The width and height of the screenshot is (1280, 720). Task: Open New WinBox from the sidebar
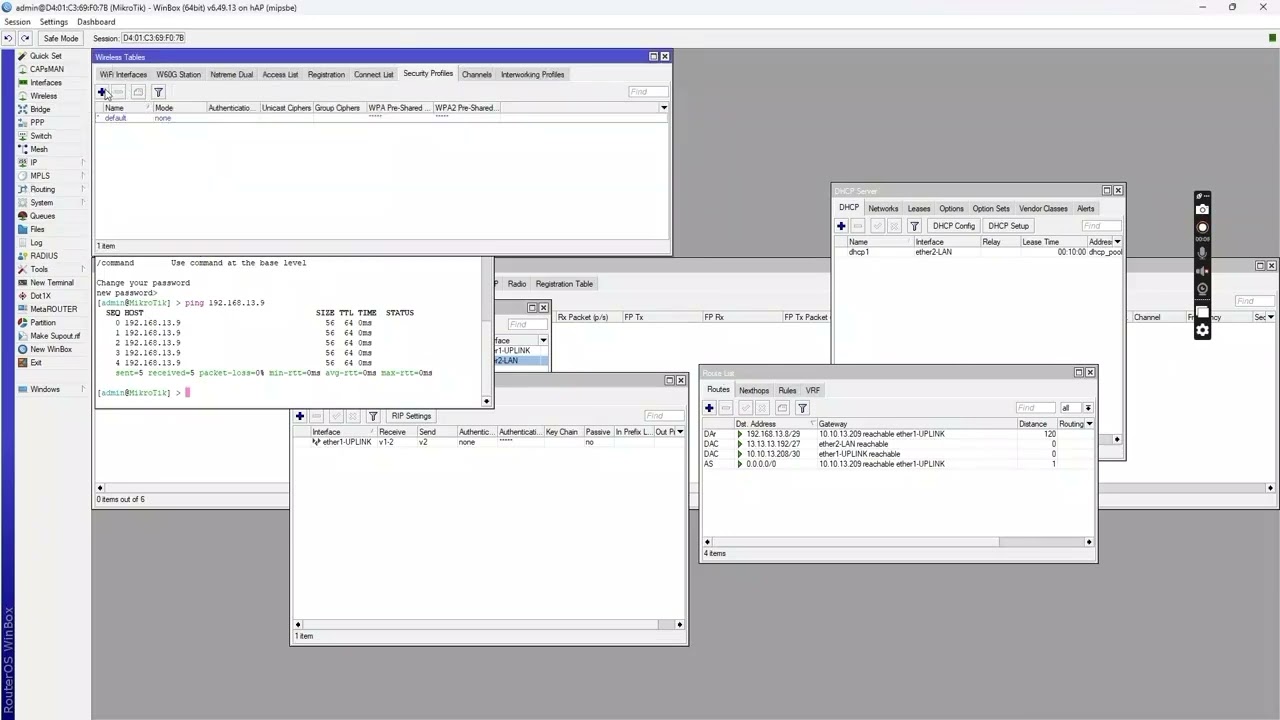coord(50,349)
